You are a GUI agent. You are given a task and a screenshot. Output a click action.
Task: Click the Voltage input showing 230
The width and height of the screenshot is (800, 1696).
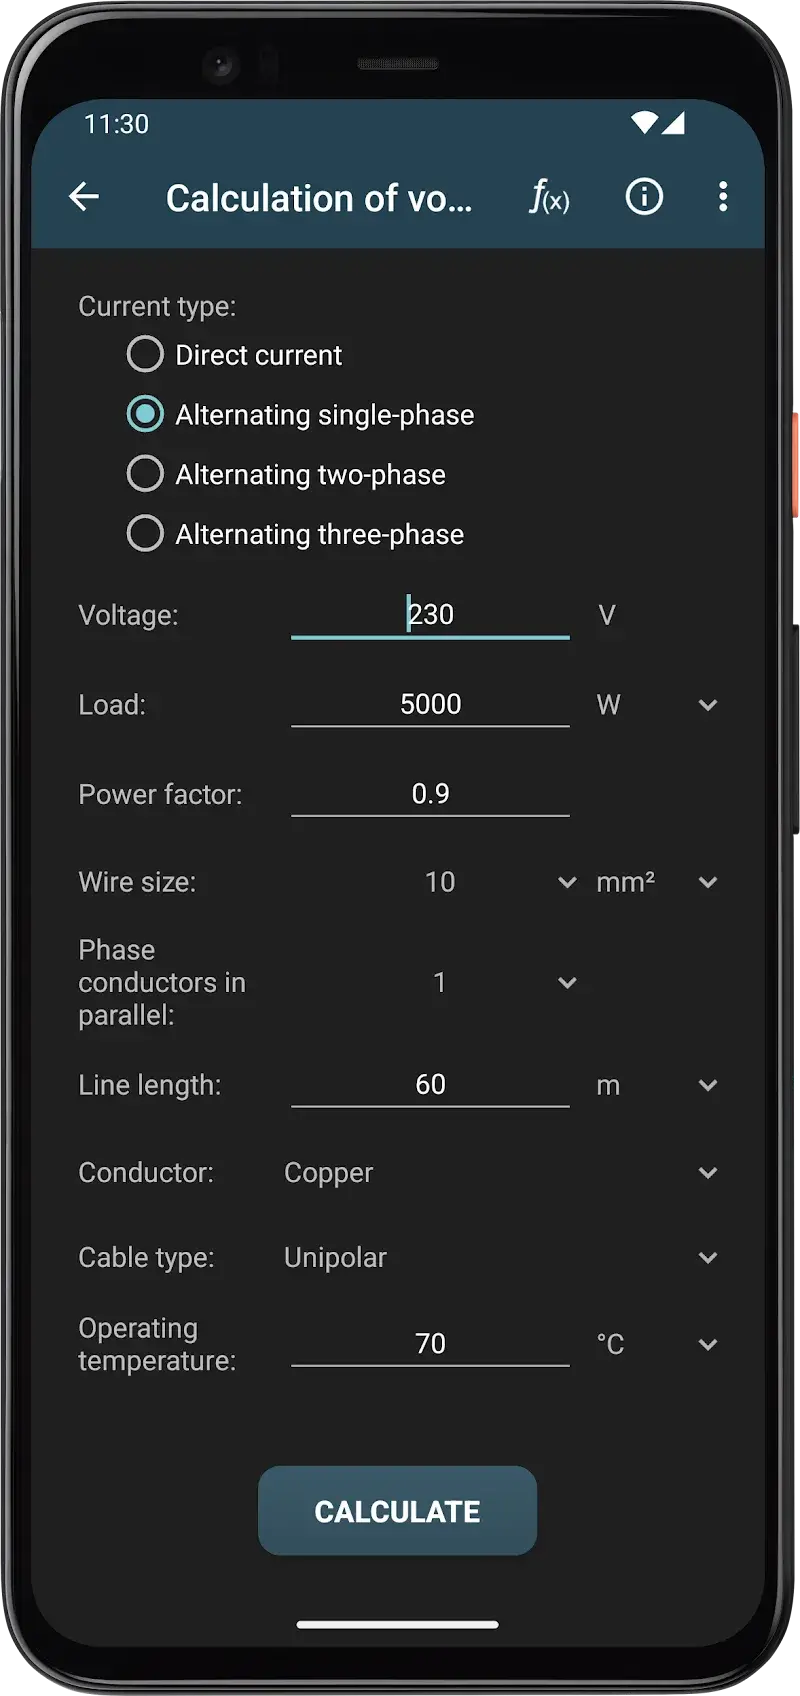pos(430,613)
